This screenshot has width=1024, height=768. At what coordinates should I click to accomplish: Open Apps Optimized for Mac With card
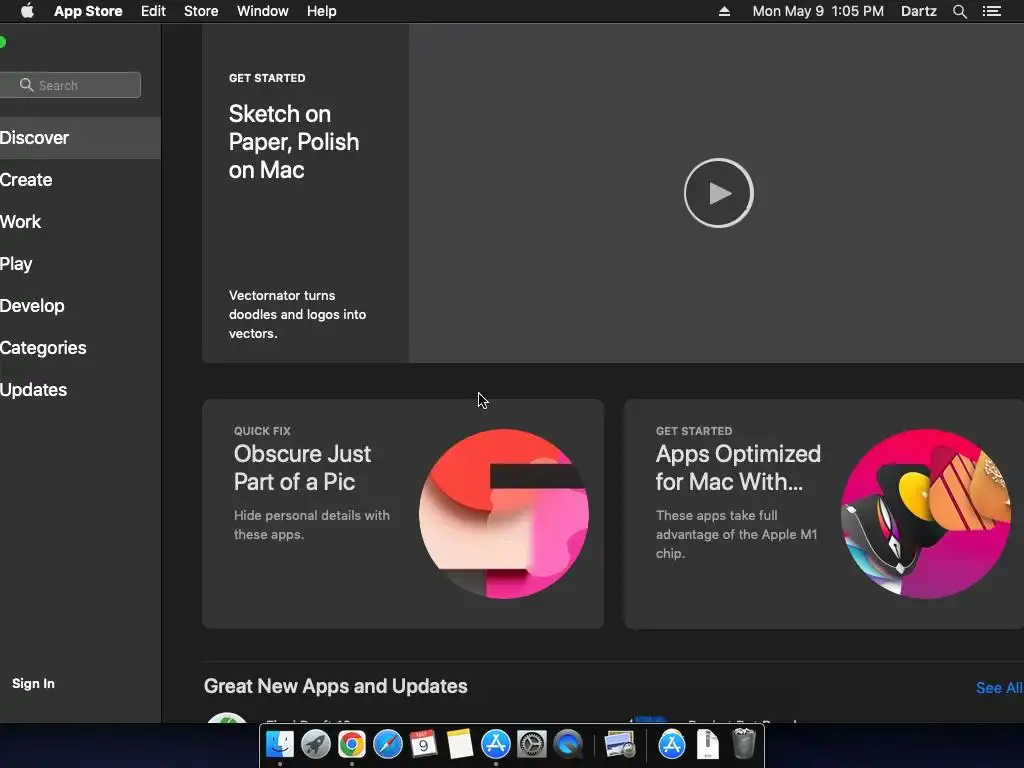[824, 514]
